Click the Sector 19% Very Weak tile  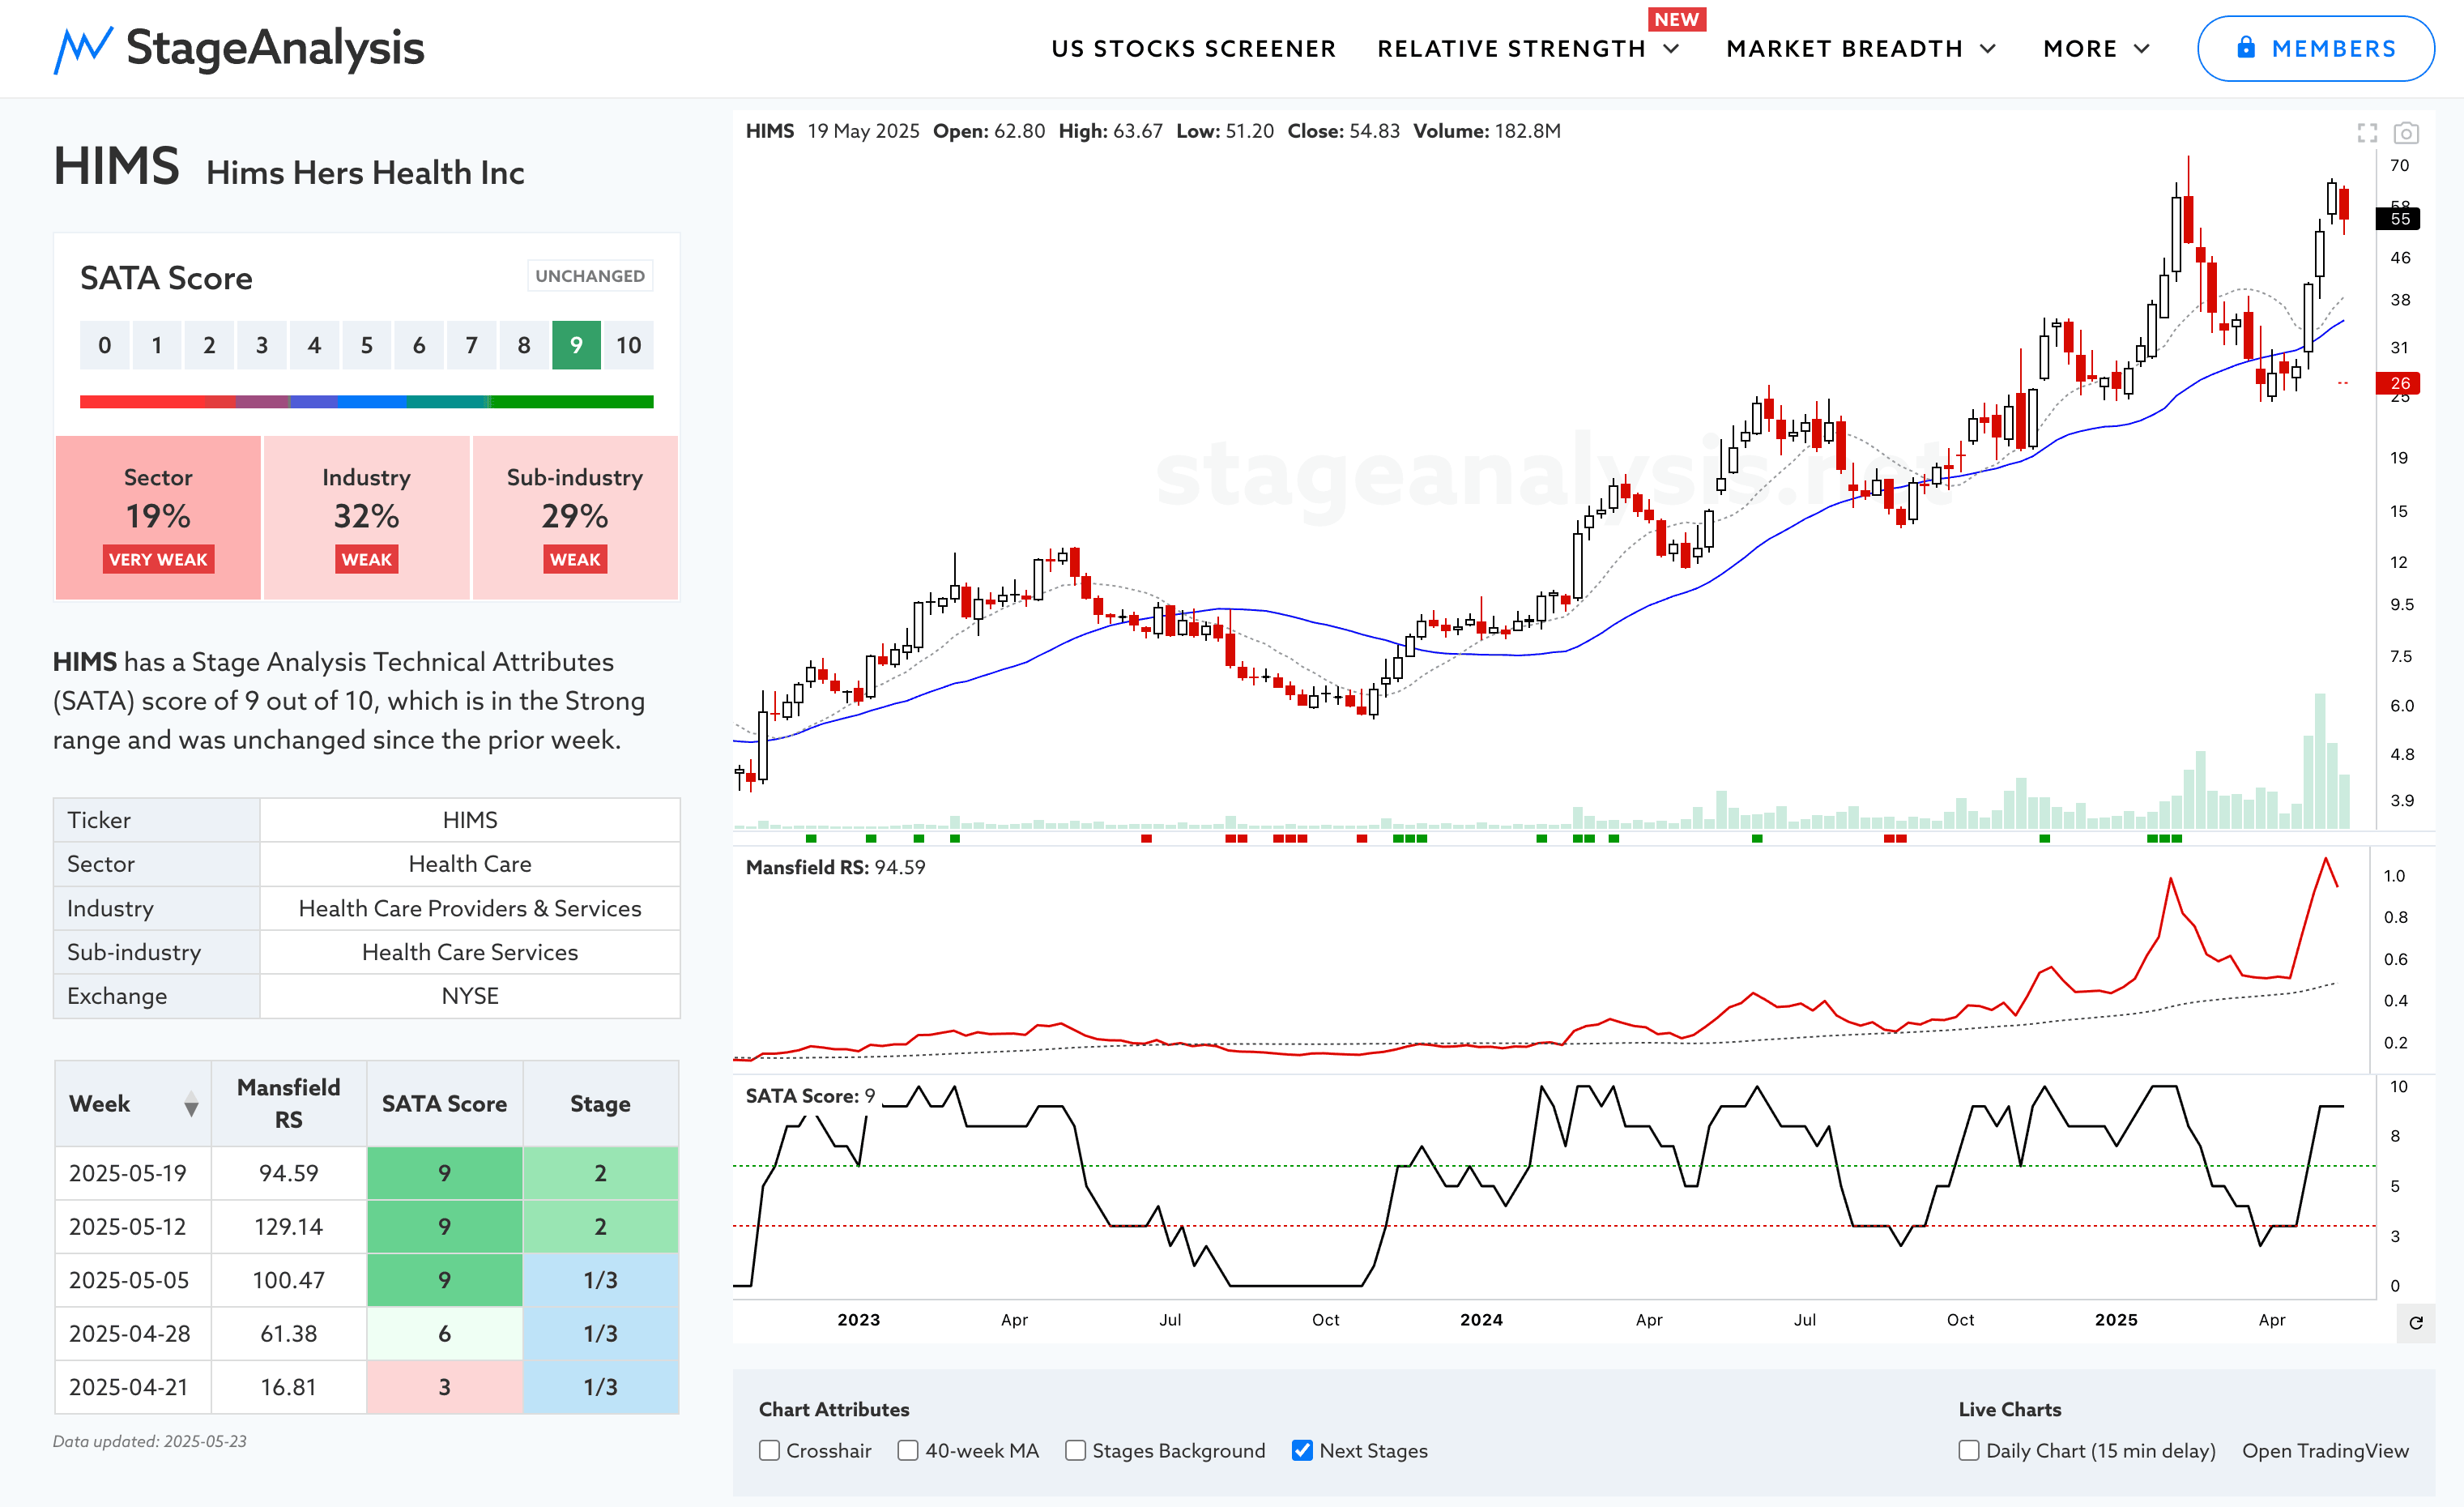[158, 518]
